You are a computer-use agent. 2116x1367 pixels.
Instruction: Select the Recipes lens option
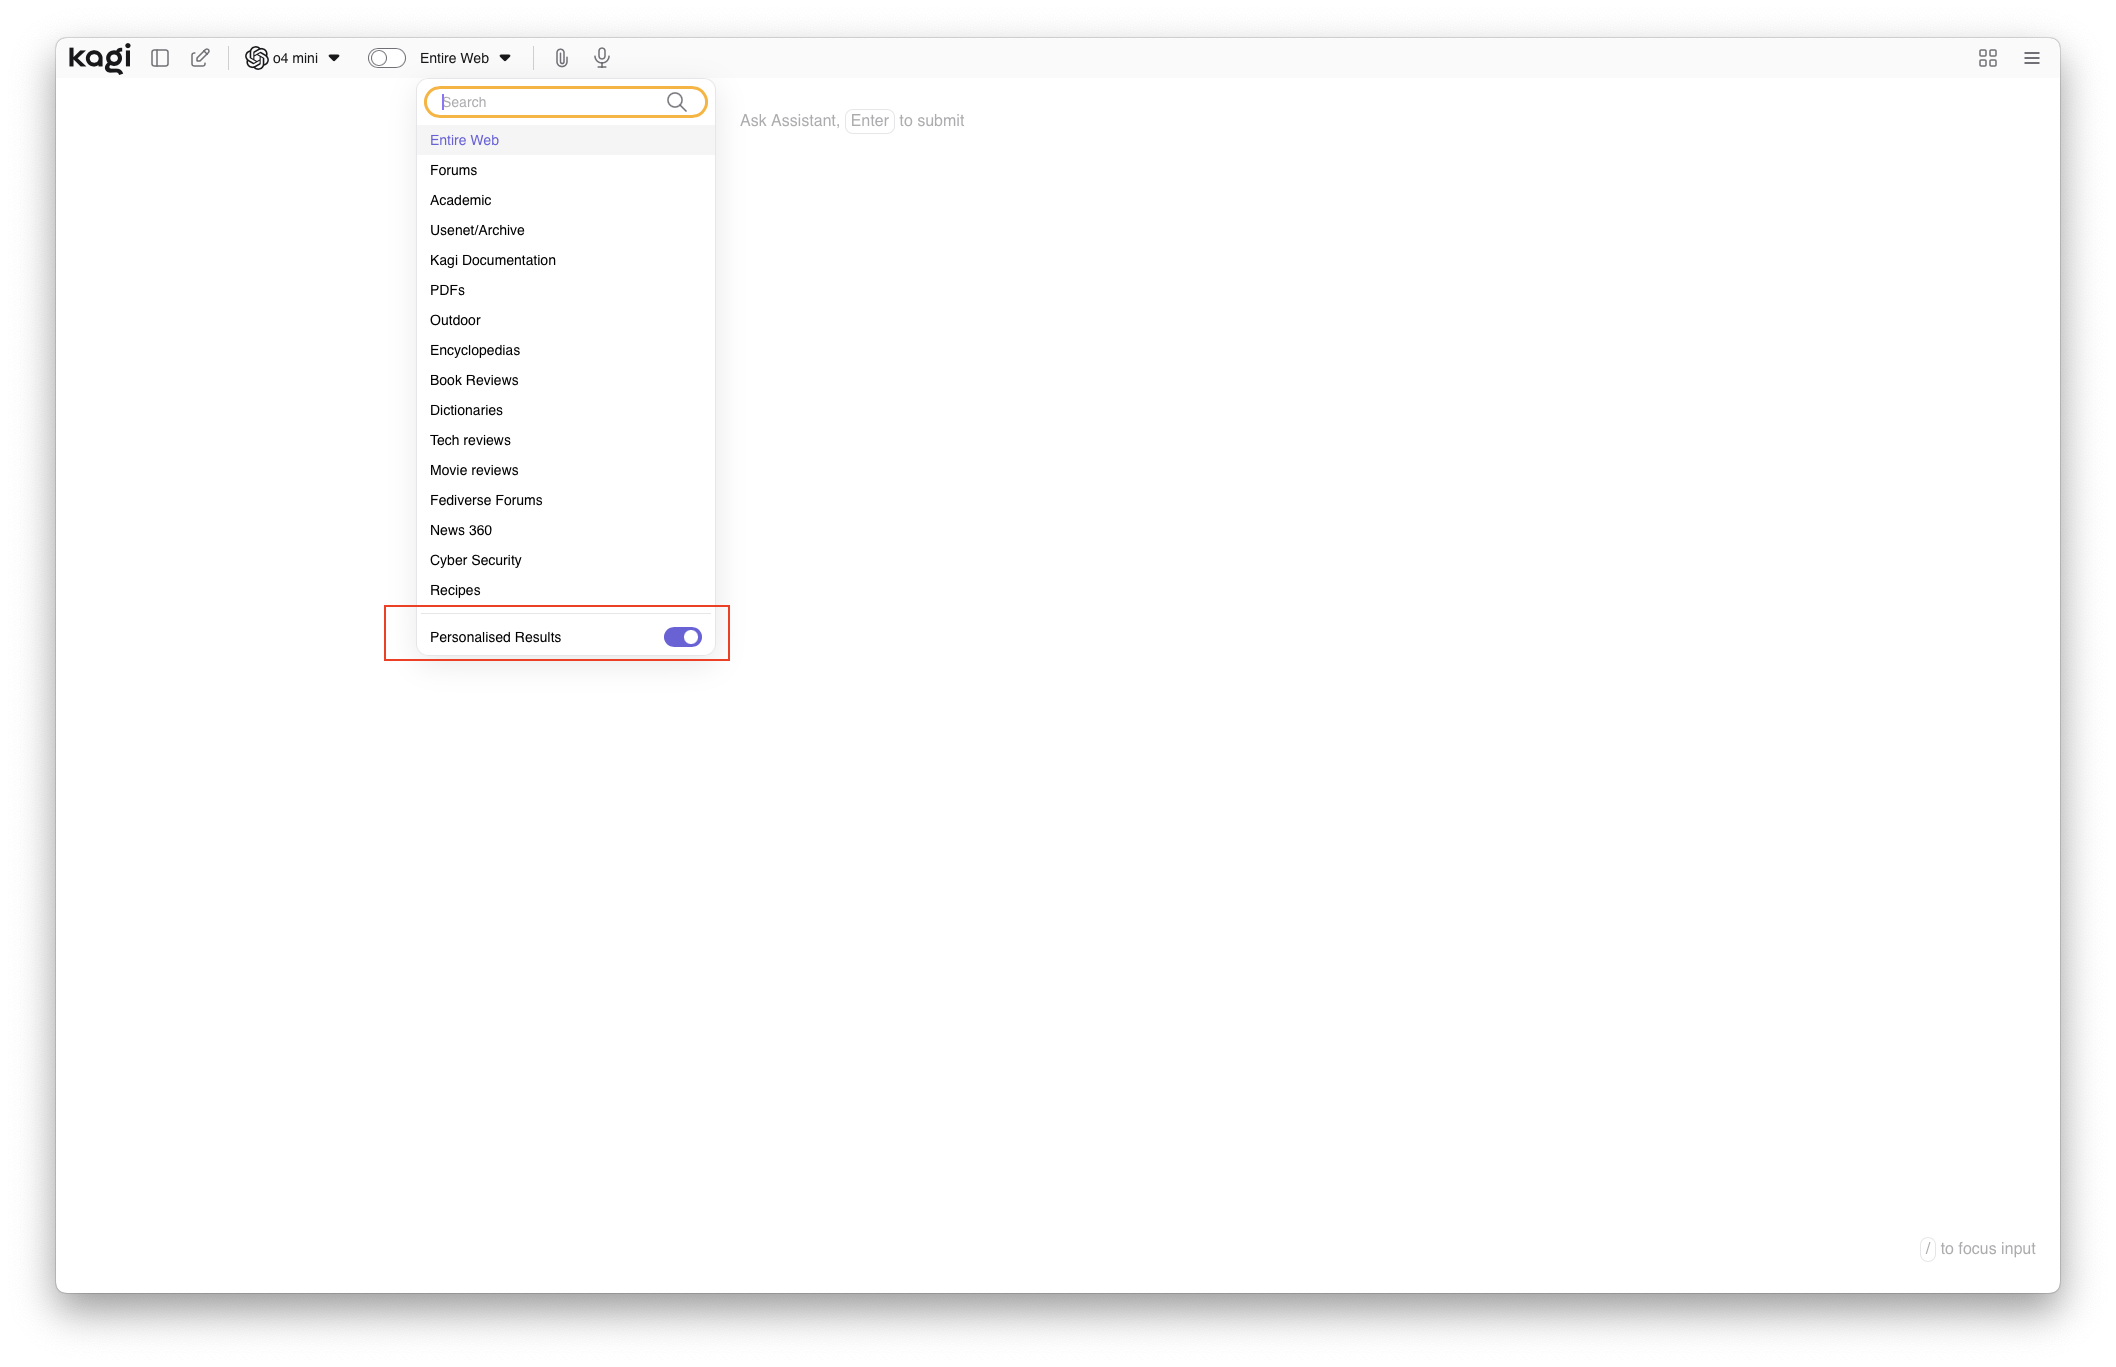tap(454, 590)
